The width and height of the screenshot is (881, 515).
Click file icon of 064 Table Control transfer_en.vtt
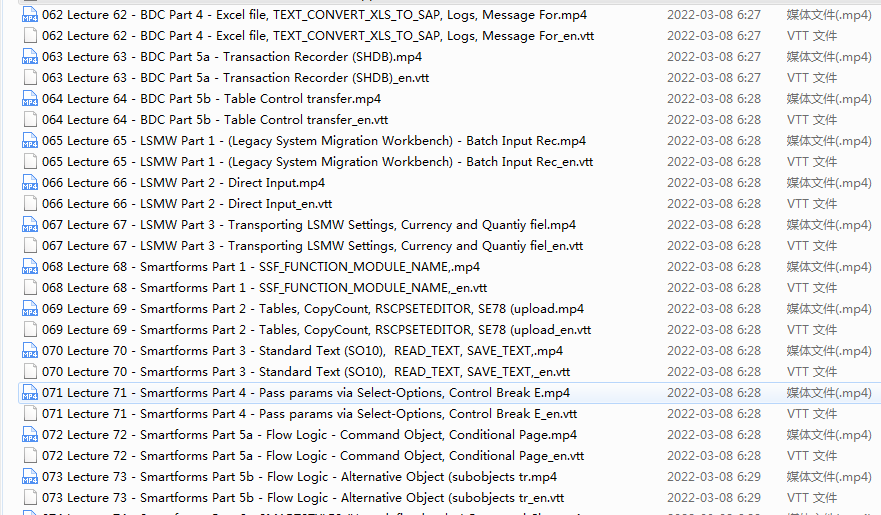pos(30,120)
